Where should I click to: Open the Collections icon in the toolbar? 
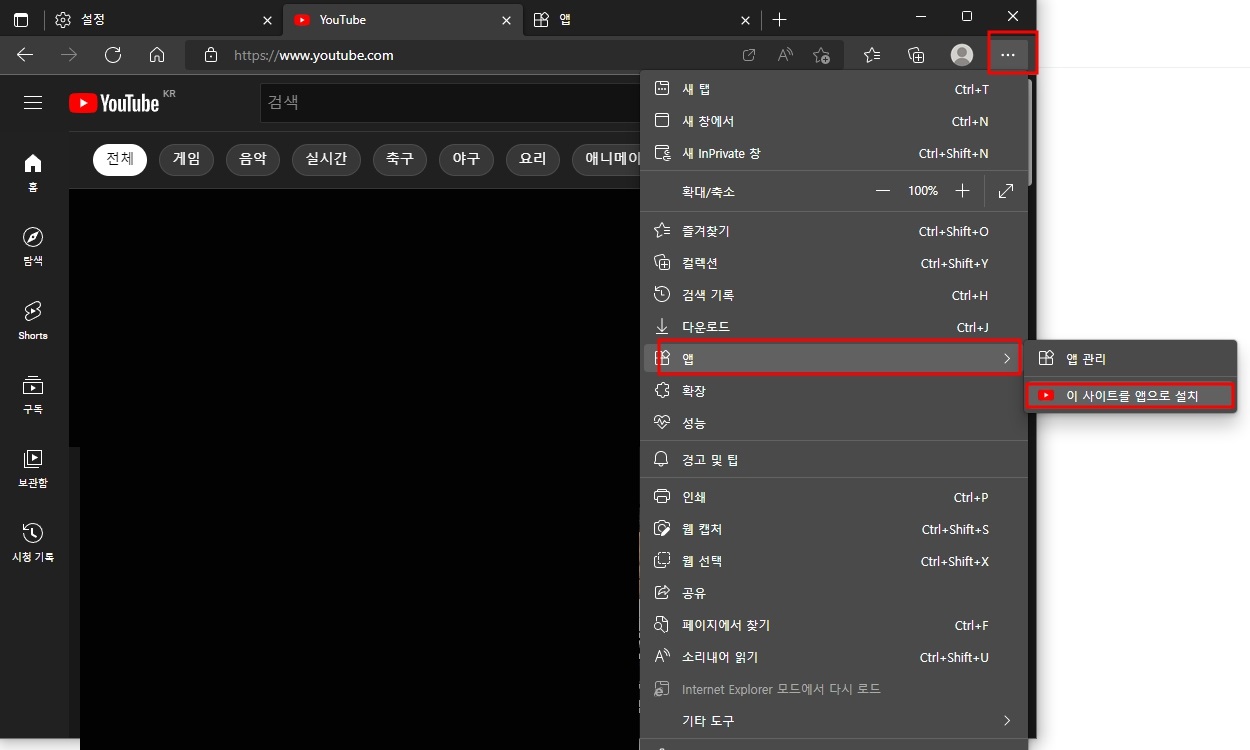click(916, 55)
